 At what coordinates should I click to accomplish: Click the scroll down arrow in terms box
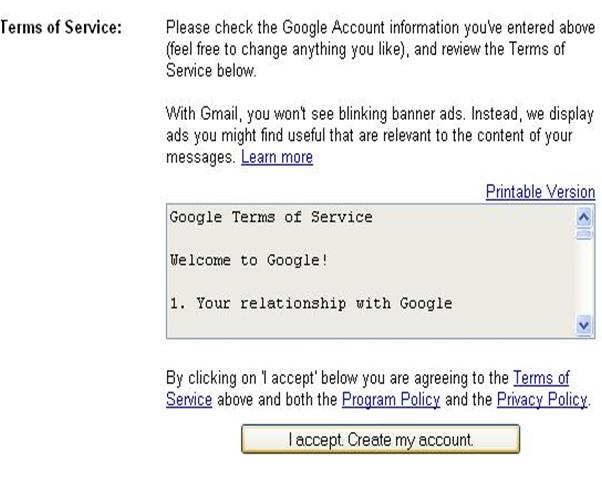pos(585,325)
